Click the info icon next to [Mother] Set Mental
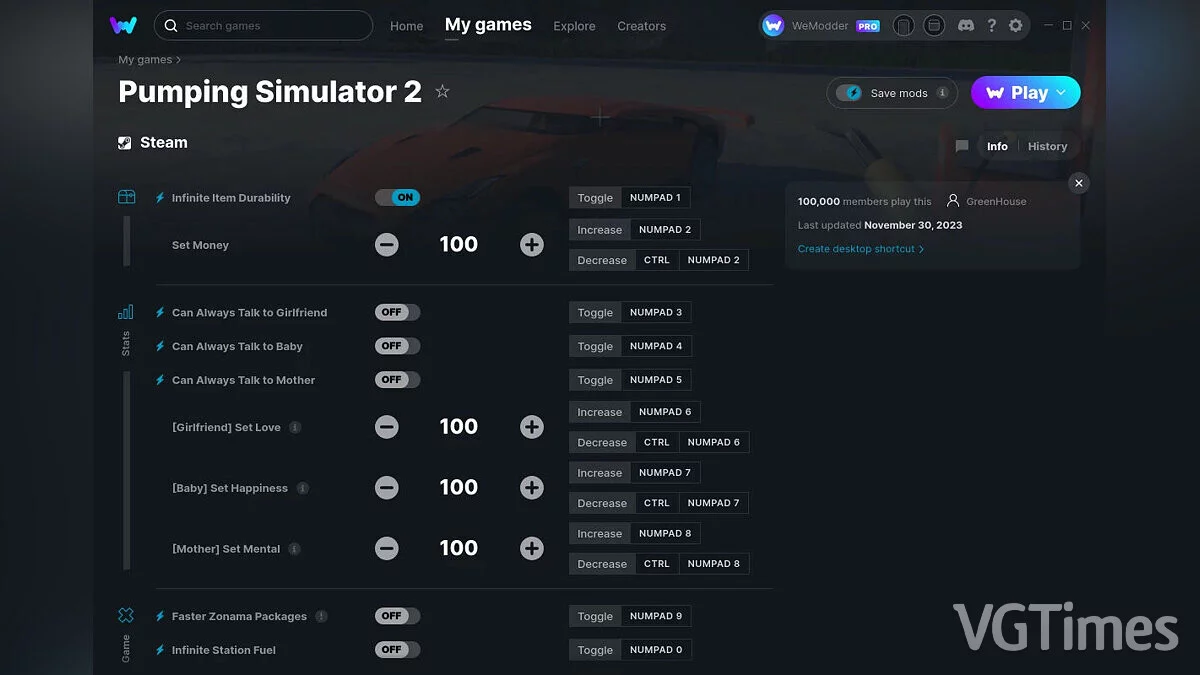 pos(294,548)
